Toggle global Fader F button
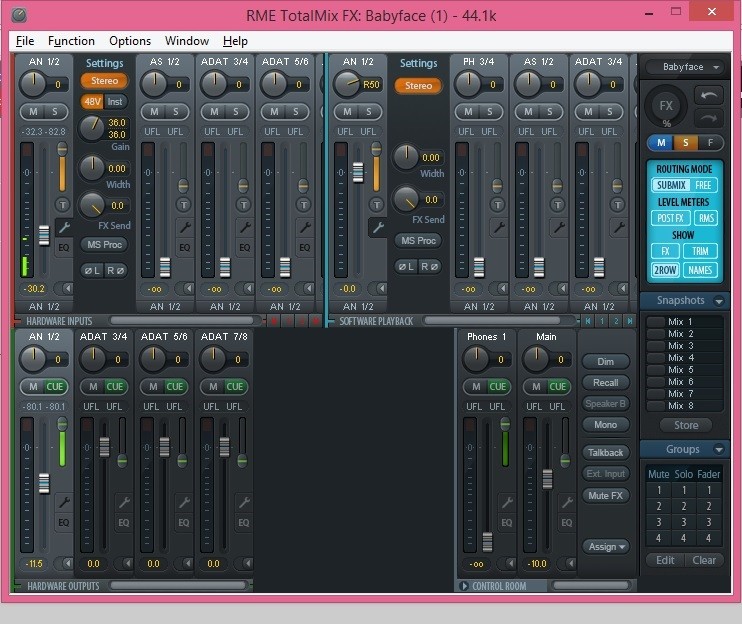This screenshot has width=742, height=624. click(710, 142)
